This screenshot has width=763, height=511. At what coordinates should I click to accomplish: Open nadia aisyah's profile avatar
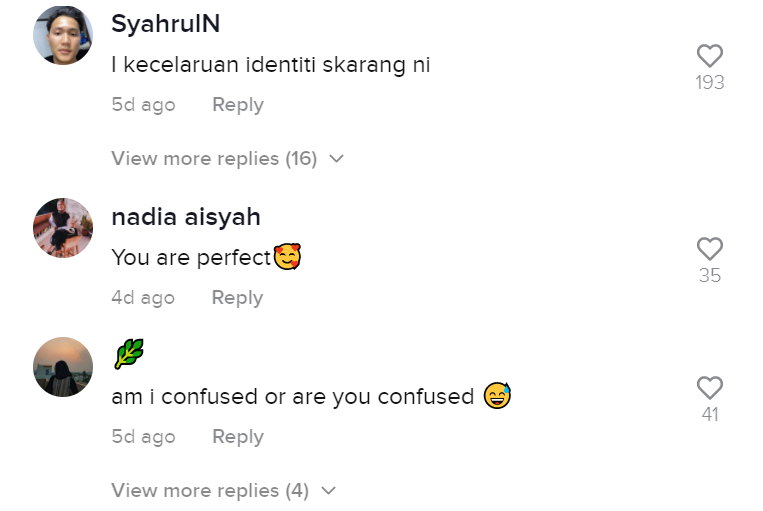pos(63,228)
